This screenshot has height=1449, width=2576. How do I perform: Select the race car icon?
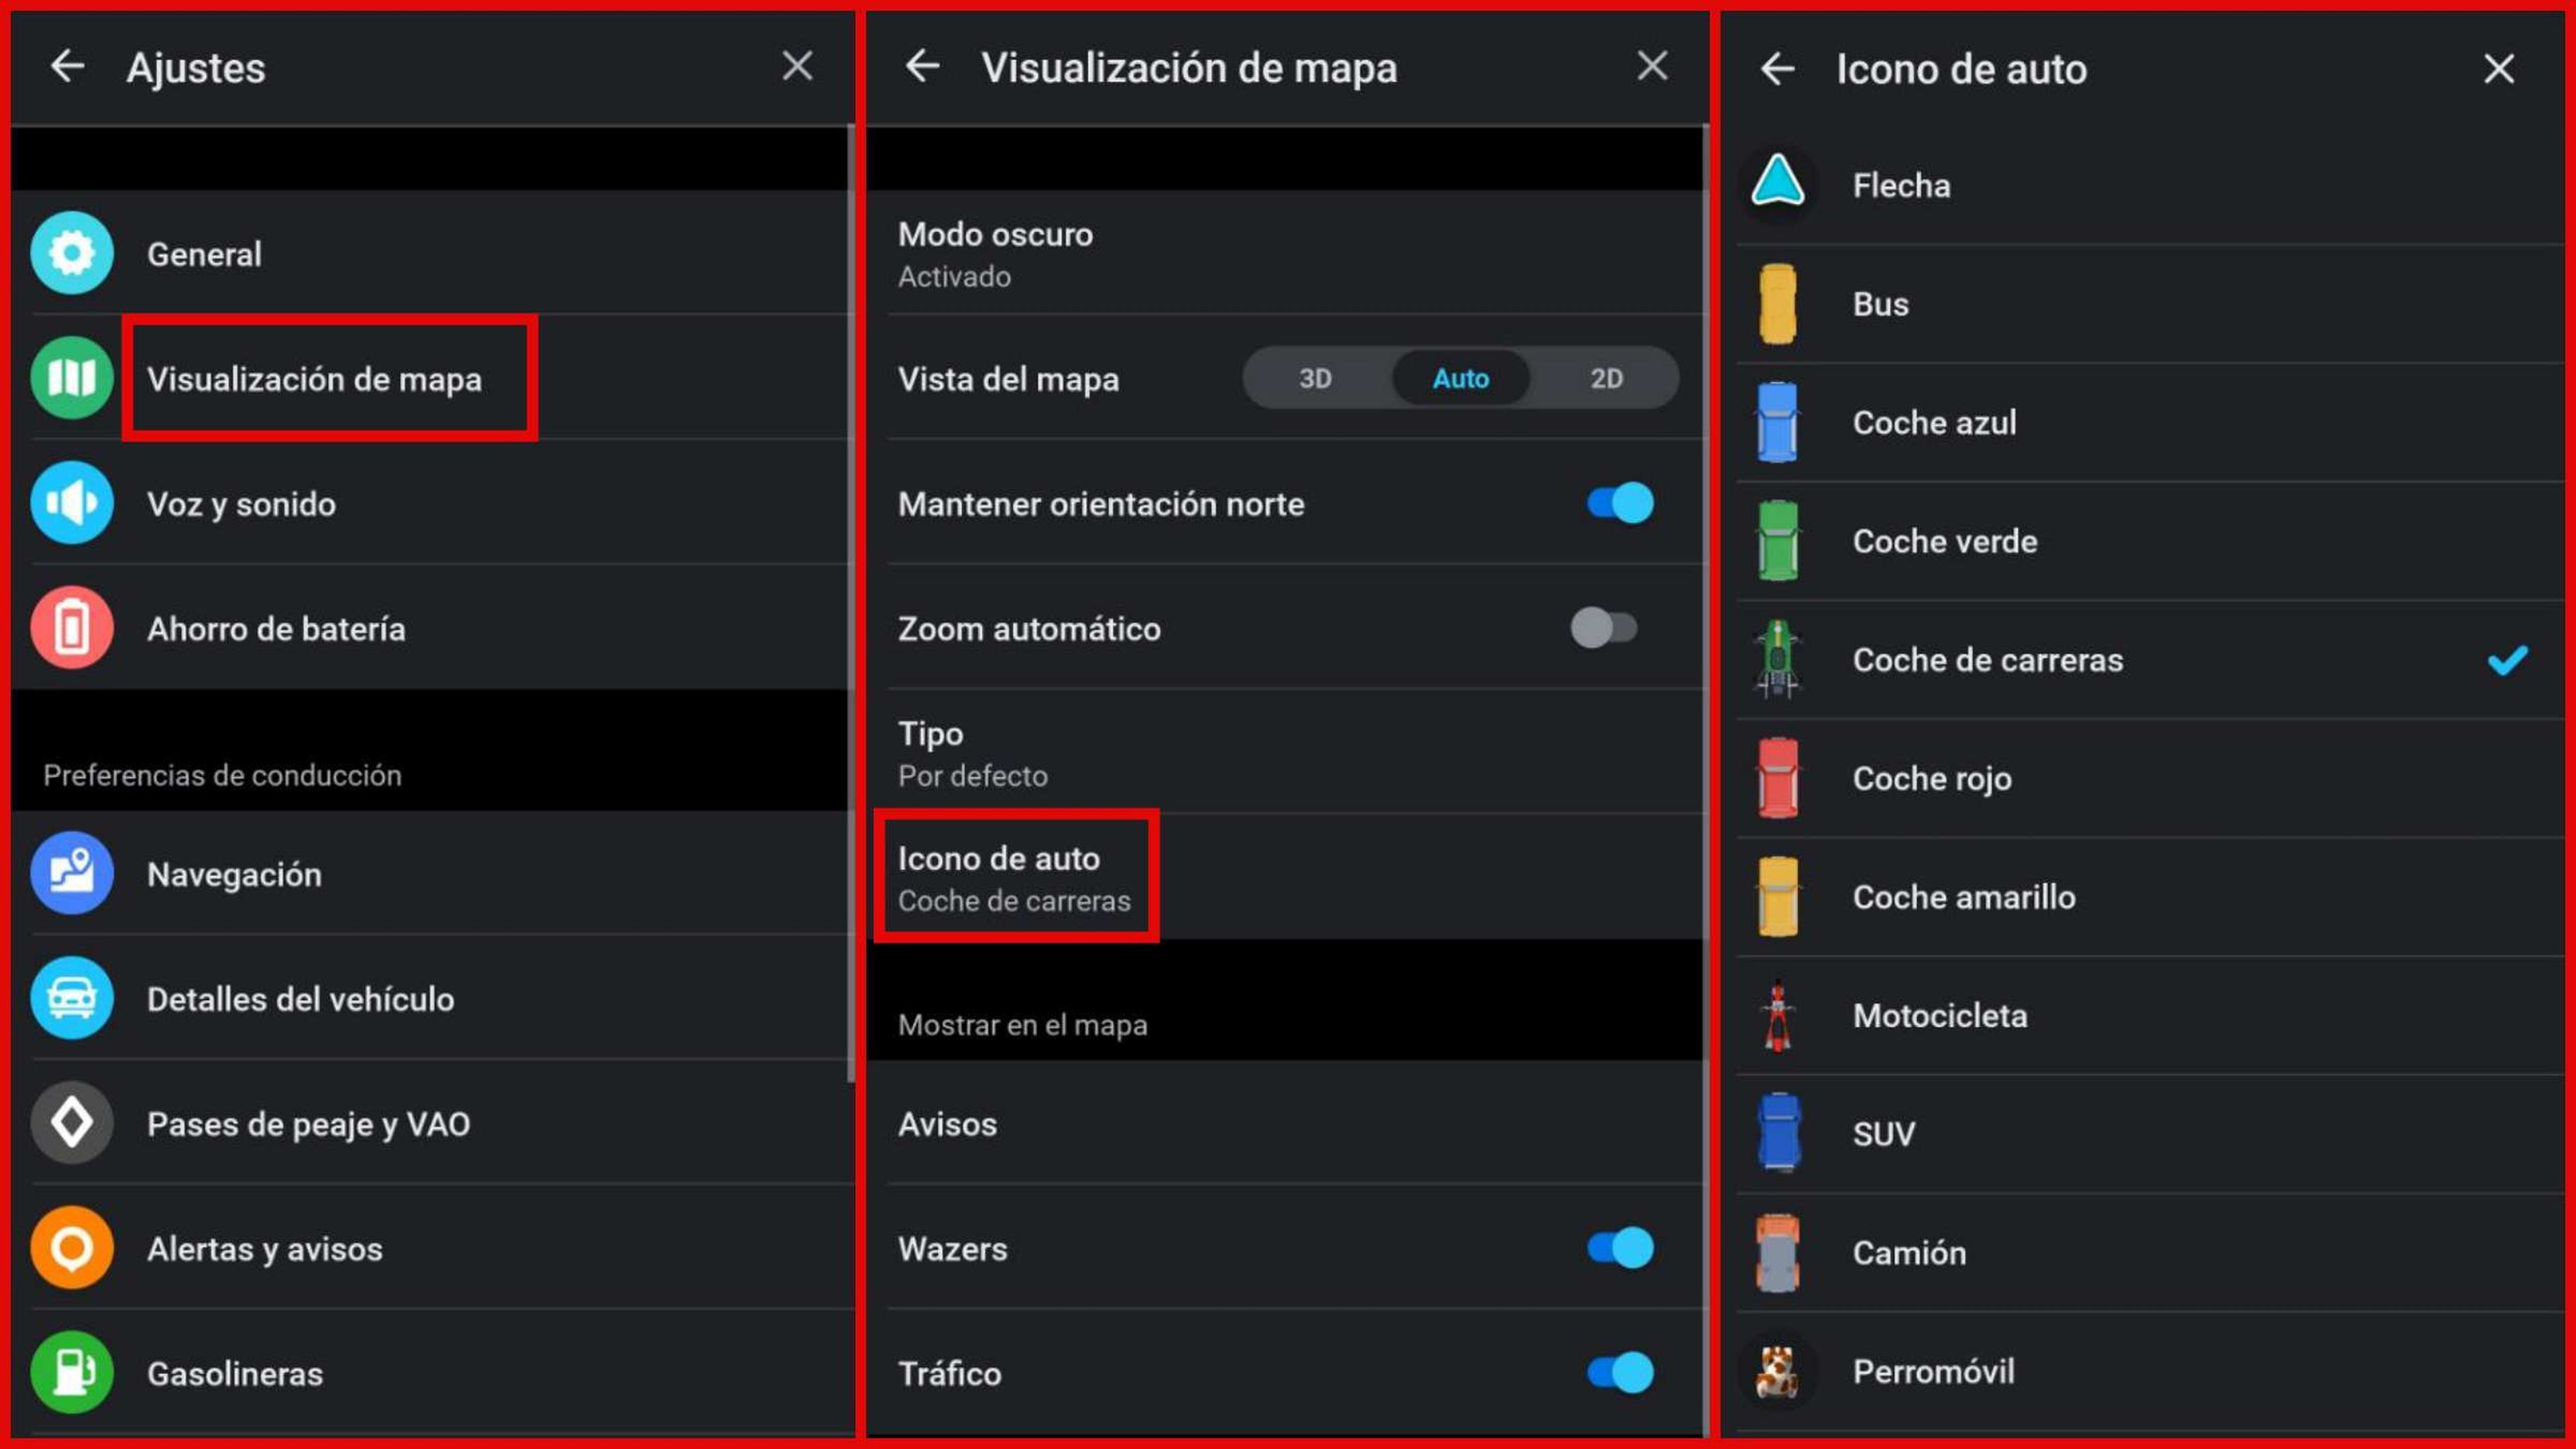pos(1778,659)
